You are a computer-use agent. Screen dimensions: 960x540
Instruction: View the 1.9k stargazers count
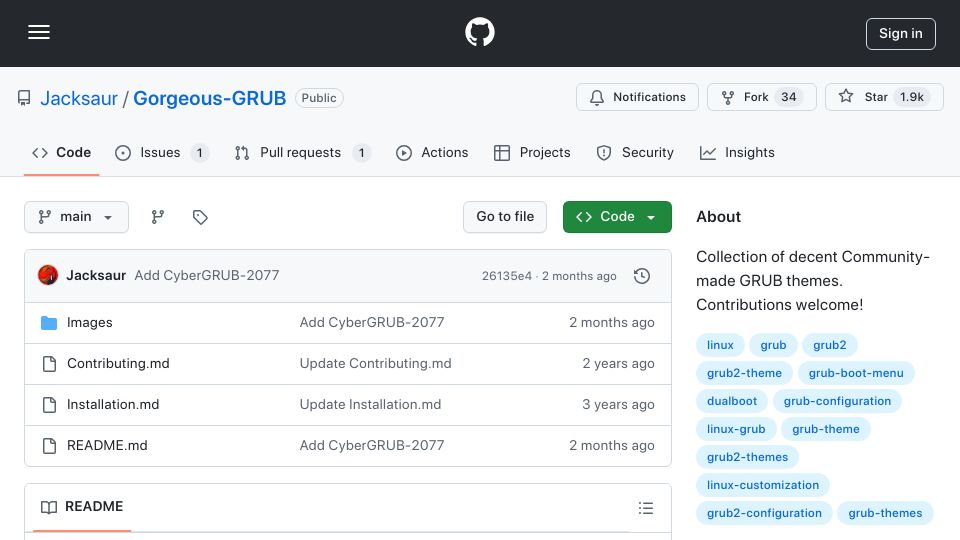tap(912, 97)
